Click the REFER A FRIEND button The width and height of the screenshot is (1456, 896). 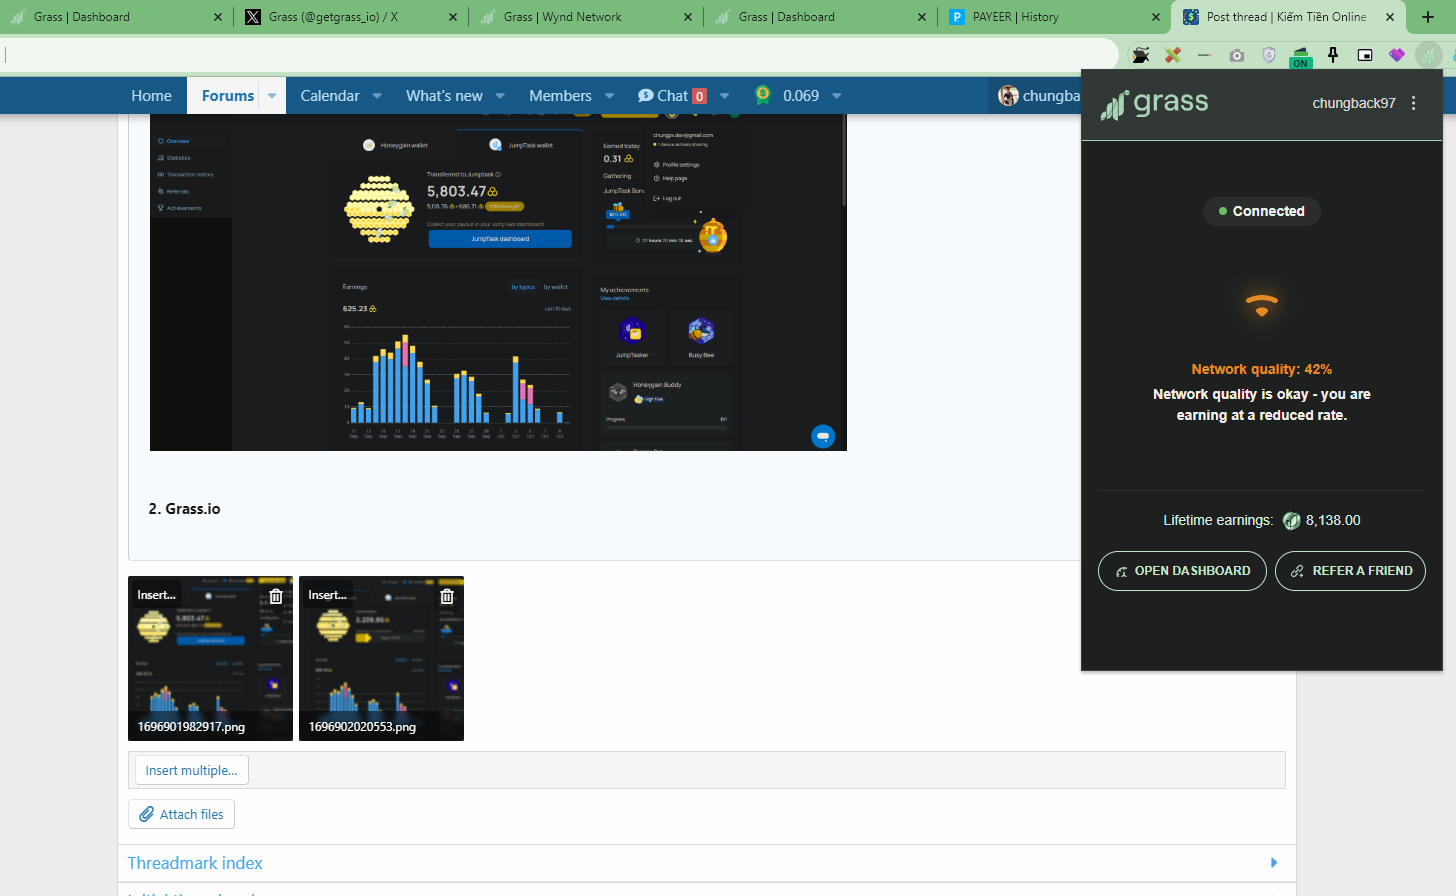pyautogui.click(x=1350, y=571)
